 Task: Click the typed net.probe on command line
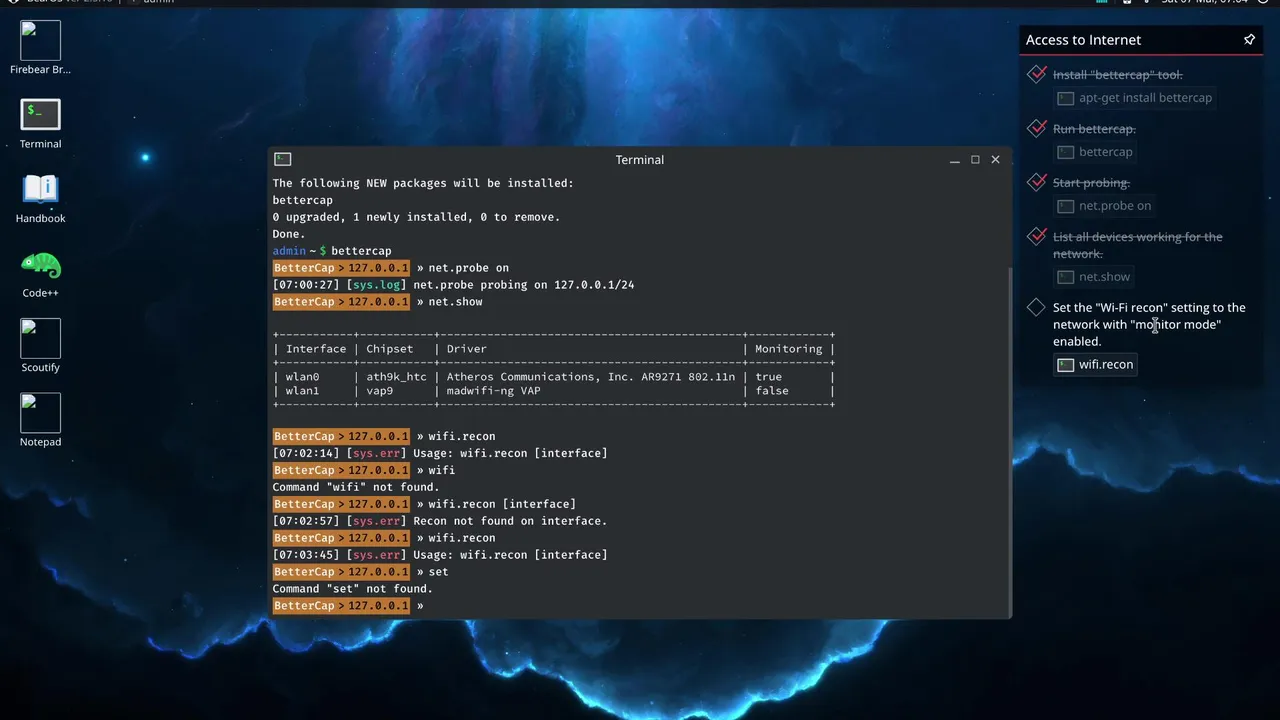[x=468, y=268]
